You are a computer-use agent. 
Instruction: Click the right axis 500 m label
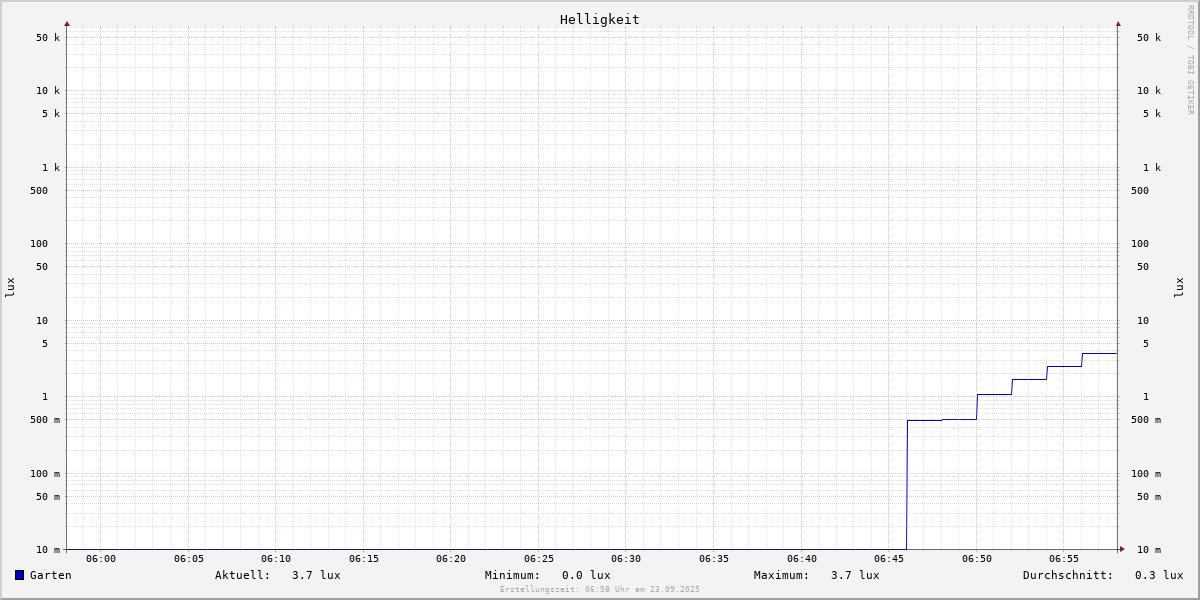(x=1146, y=420)
